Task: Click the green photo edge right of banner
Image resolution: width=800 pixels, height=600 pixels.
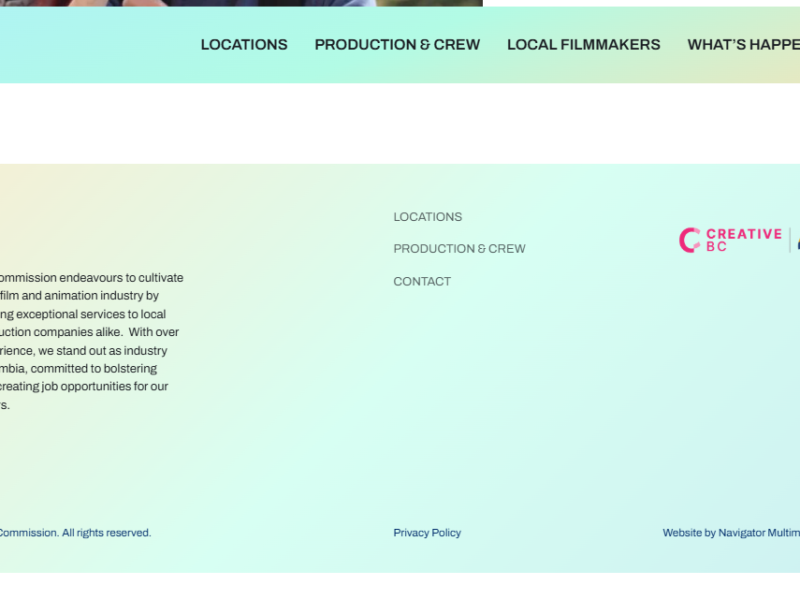Action: click(x=430, y=3)
